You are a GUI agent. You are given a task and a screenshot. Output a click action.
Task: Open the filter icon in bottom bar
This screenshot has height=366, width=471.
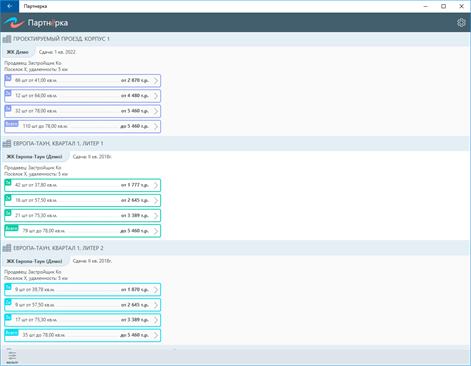tap(12, 357)
